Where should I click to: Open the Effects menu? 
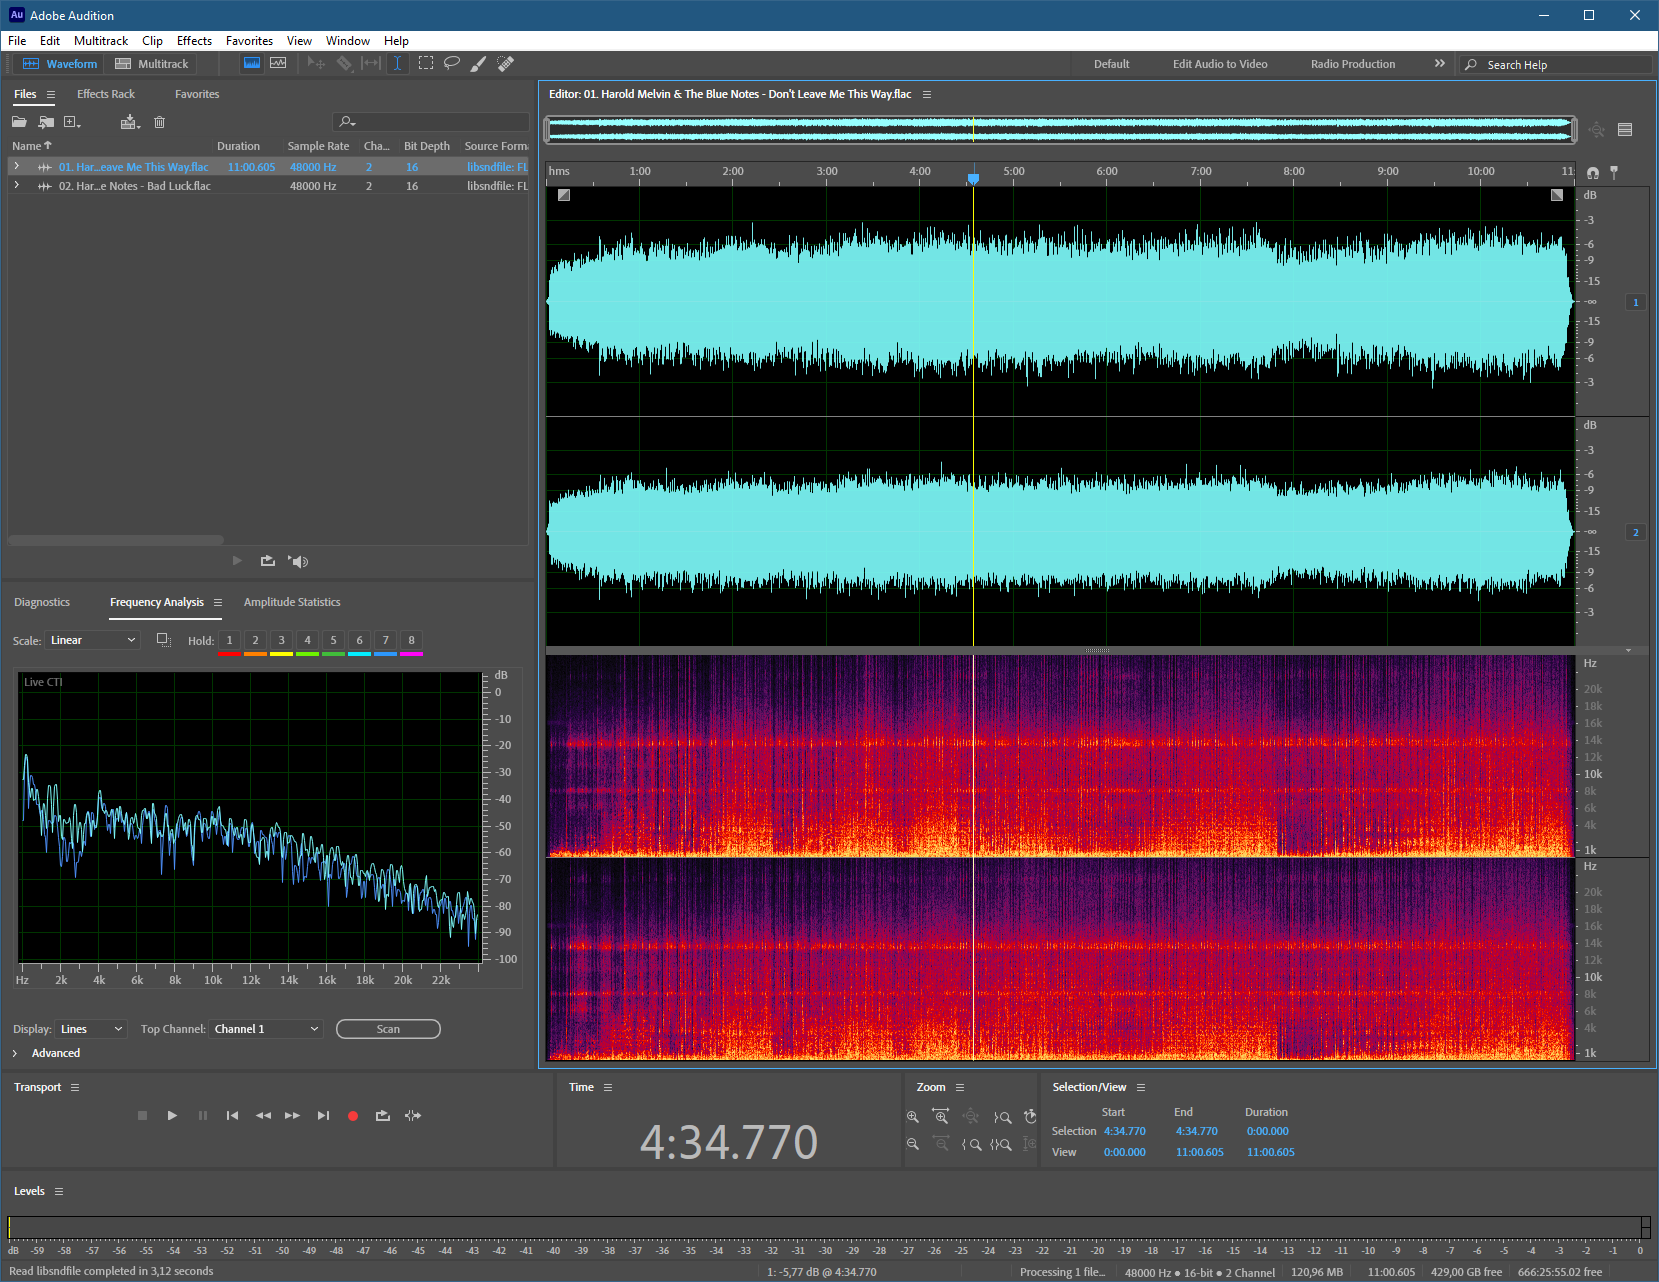click(194, 41)
